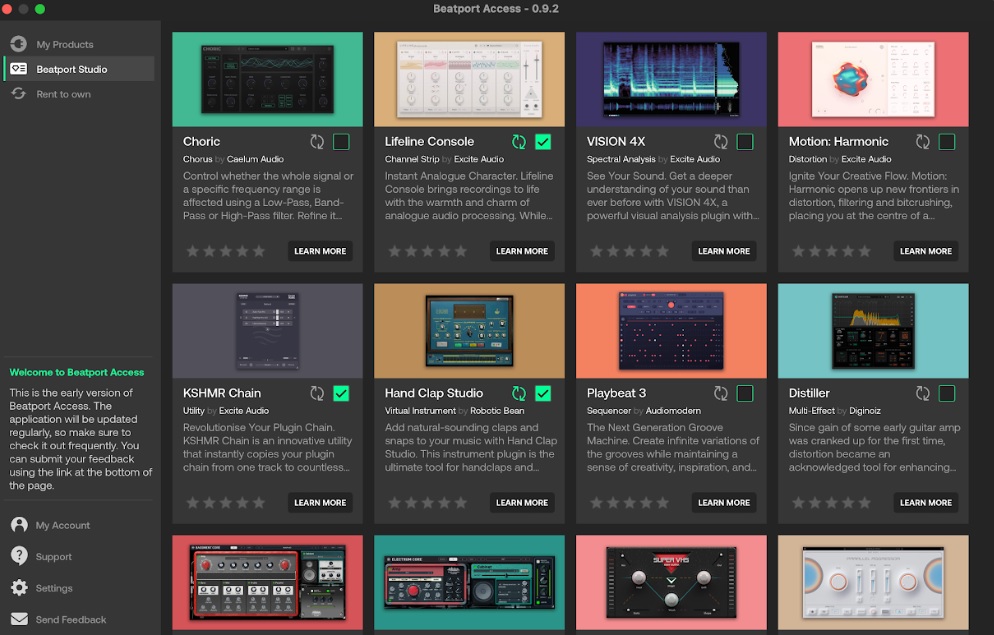This screenshot has width=994, height=635.
Task: Open the KSHMR Chain thumbnail
Action: (268, 331)
